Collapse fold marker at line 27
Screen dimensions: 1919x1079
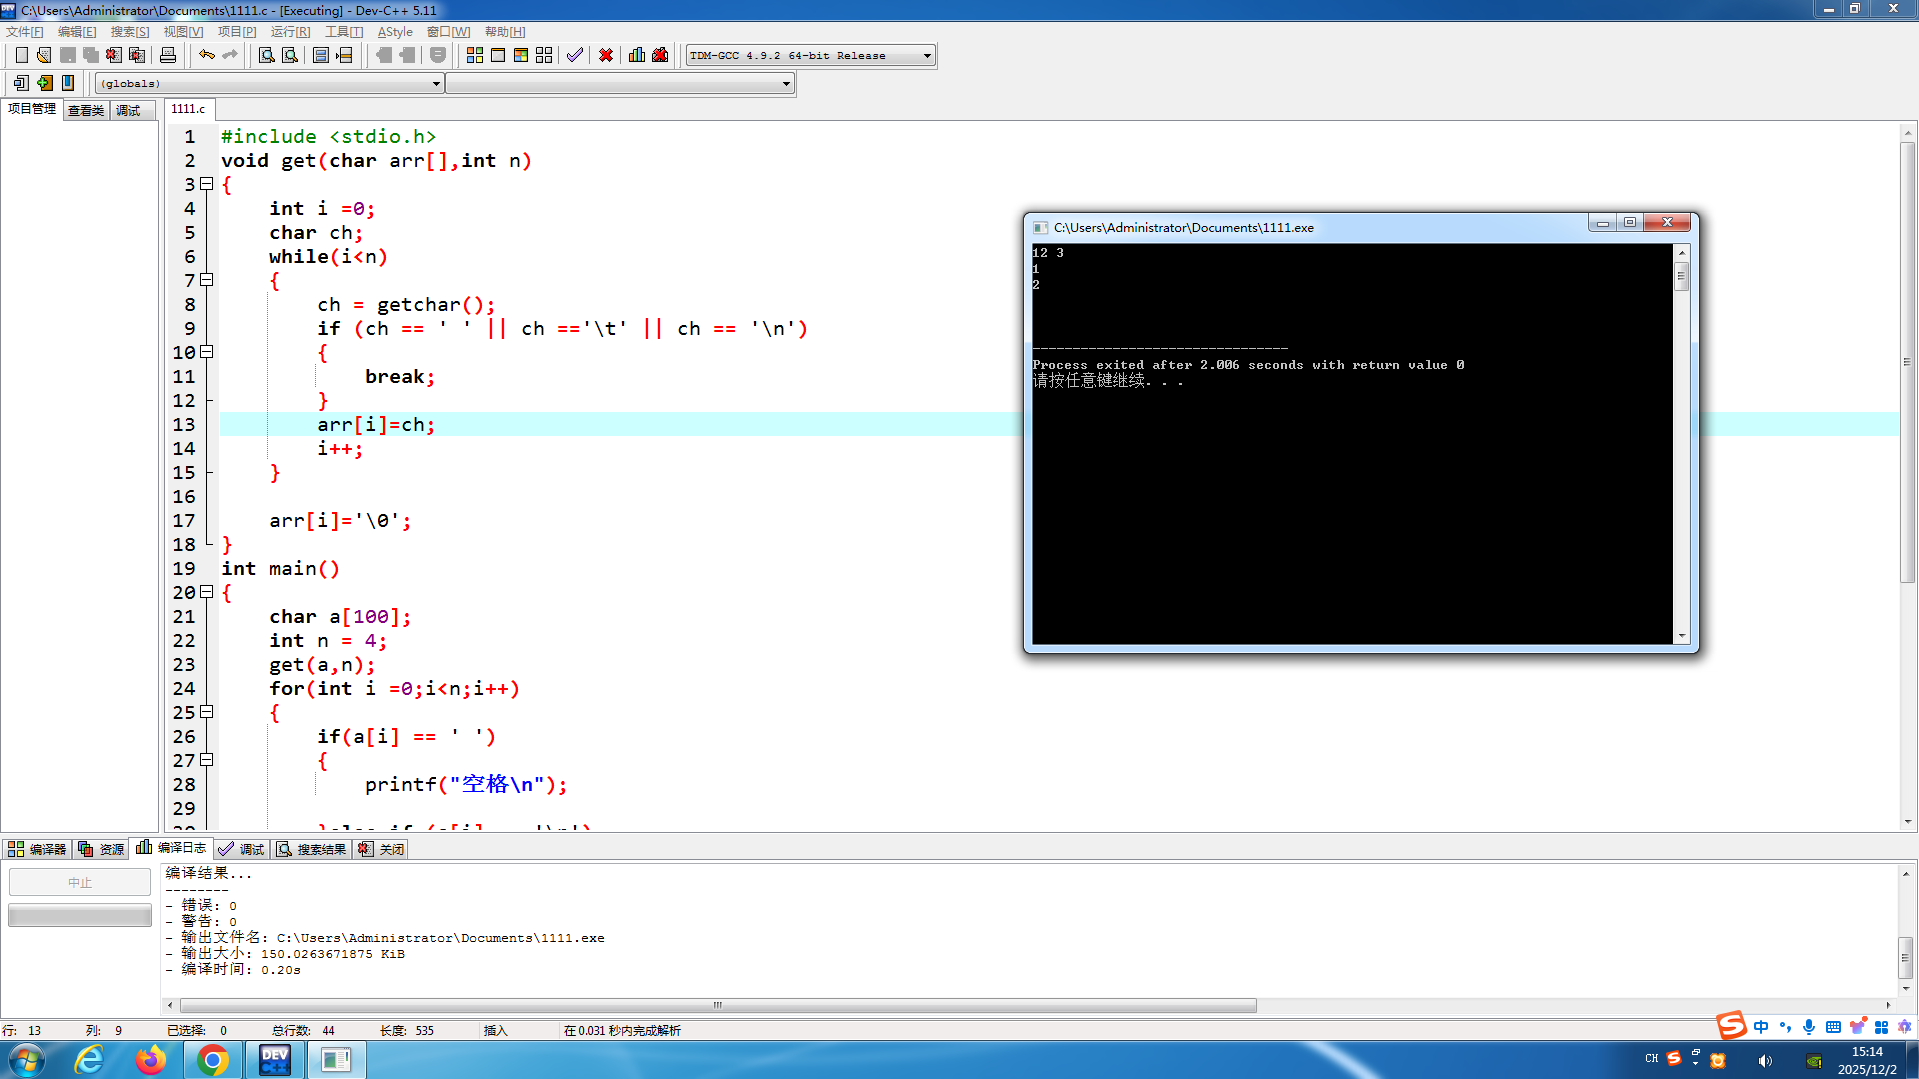pyautogui.click(x=207, y=760)
